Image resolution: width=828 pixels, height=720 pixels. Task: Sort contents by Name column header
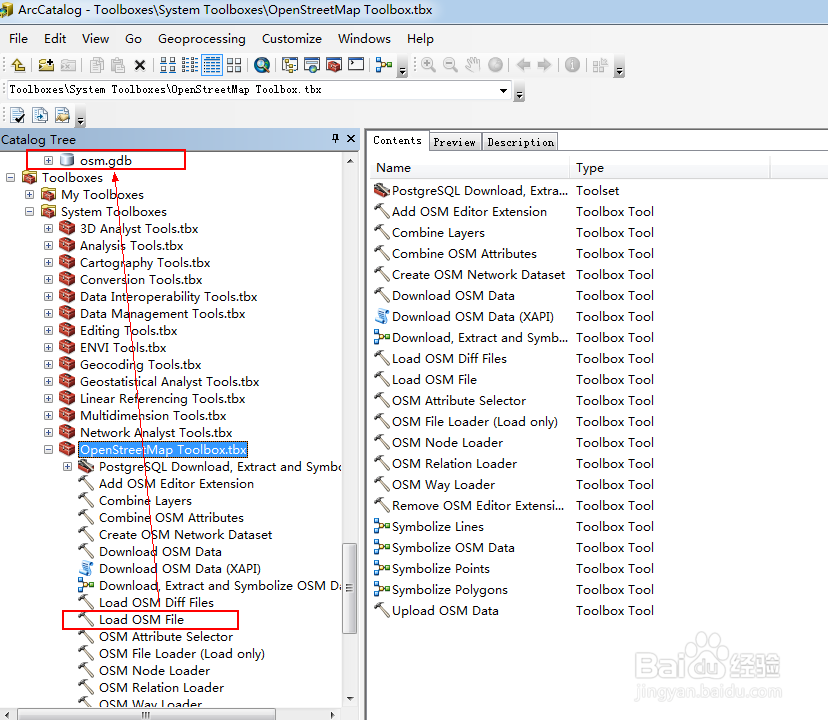[x=469, y=167]
